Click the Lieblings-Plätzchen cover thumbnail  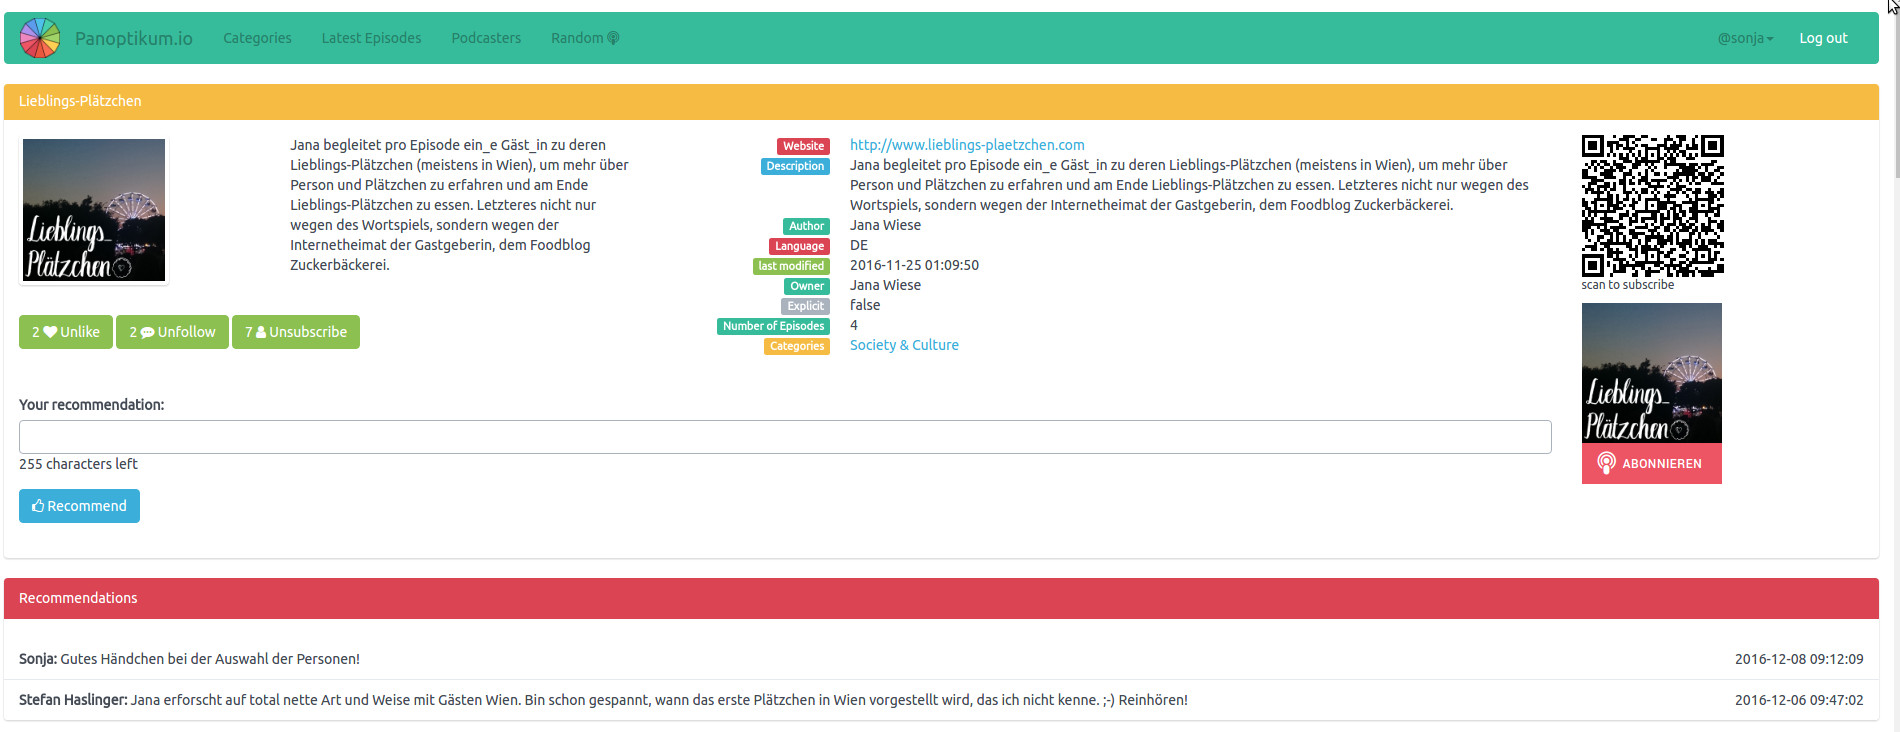click(94, 210)
